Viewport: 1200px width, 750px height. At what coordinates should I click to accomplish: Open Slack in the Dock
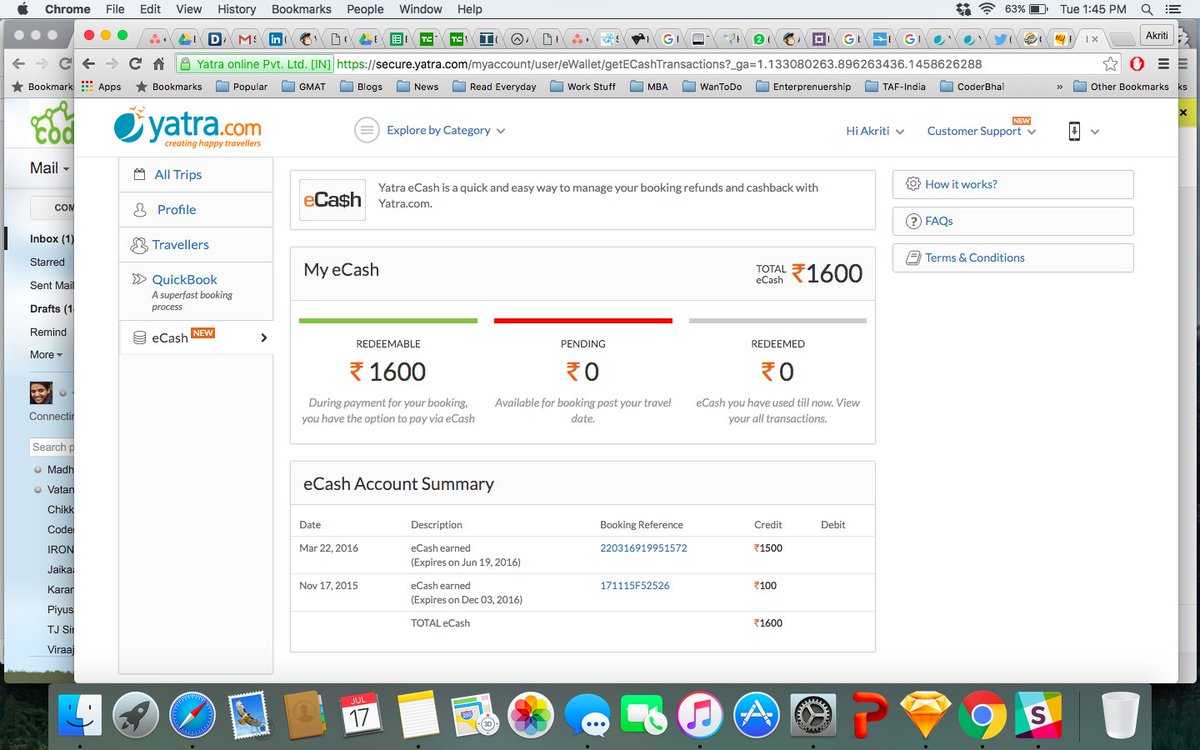pos(1039,715)
